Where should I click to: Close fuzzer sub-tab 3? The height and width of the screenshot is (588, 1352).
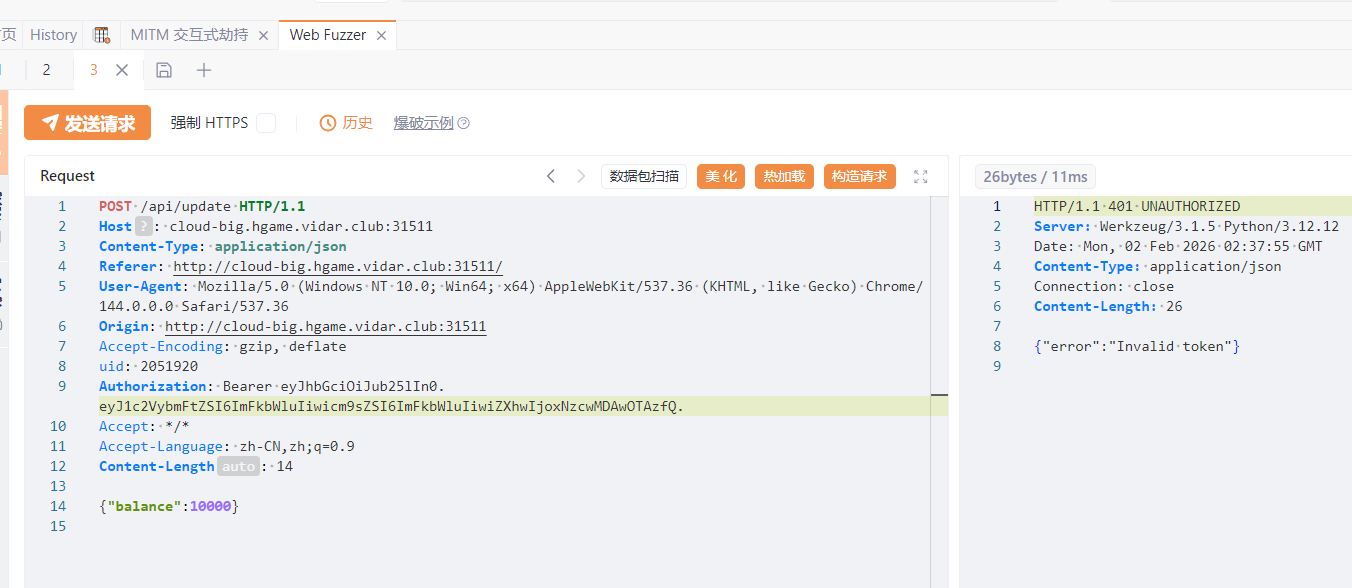coord(122,70)
